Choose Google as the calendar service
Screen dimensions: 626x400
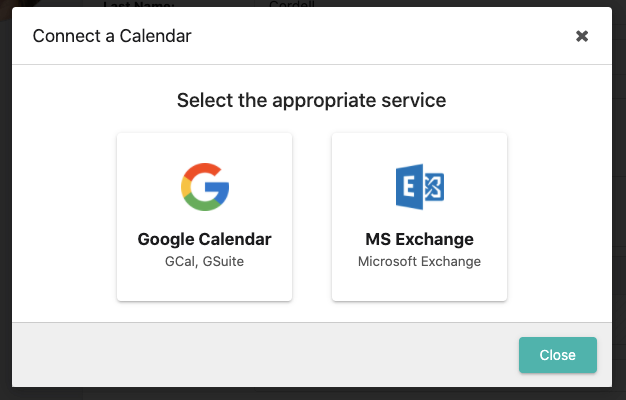point(204,217)
